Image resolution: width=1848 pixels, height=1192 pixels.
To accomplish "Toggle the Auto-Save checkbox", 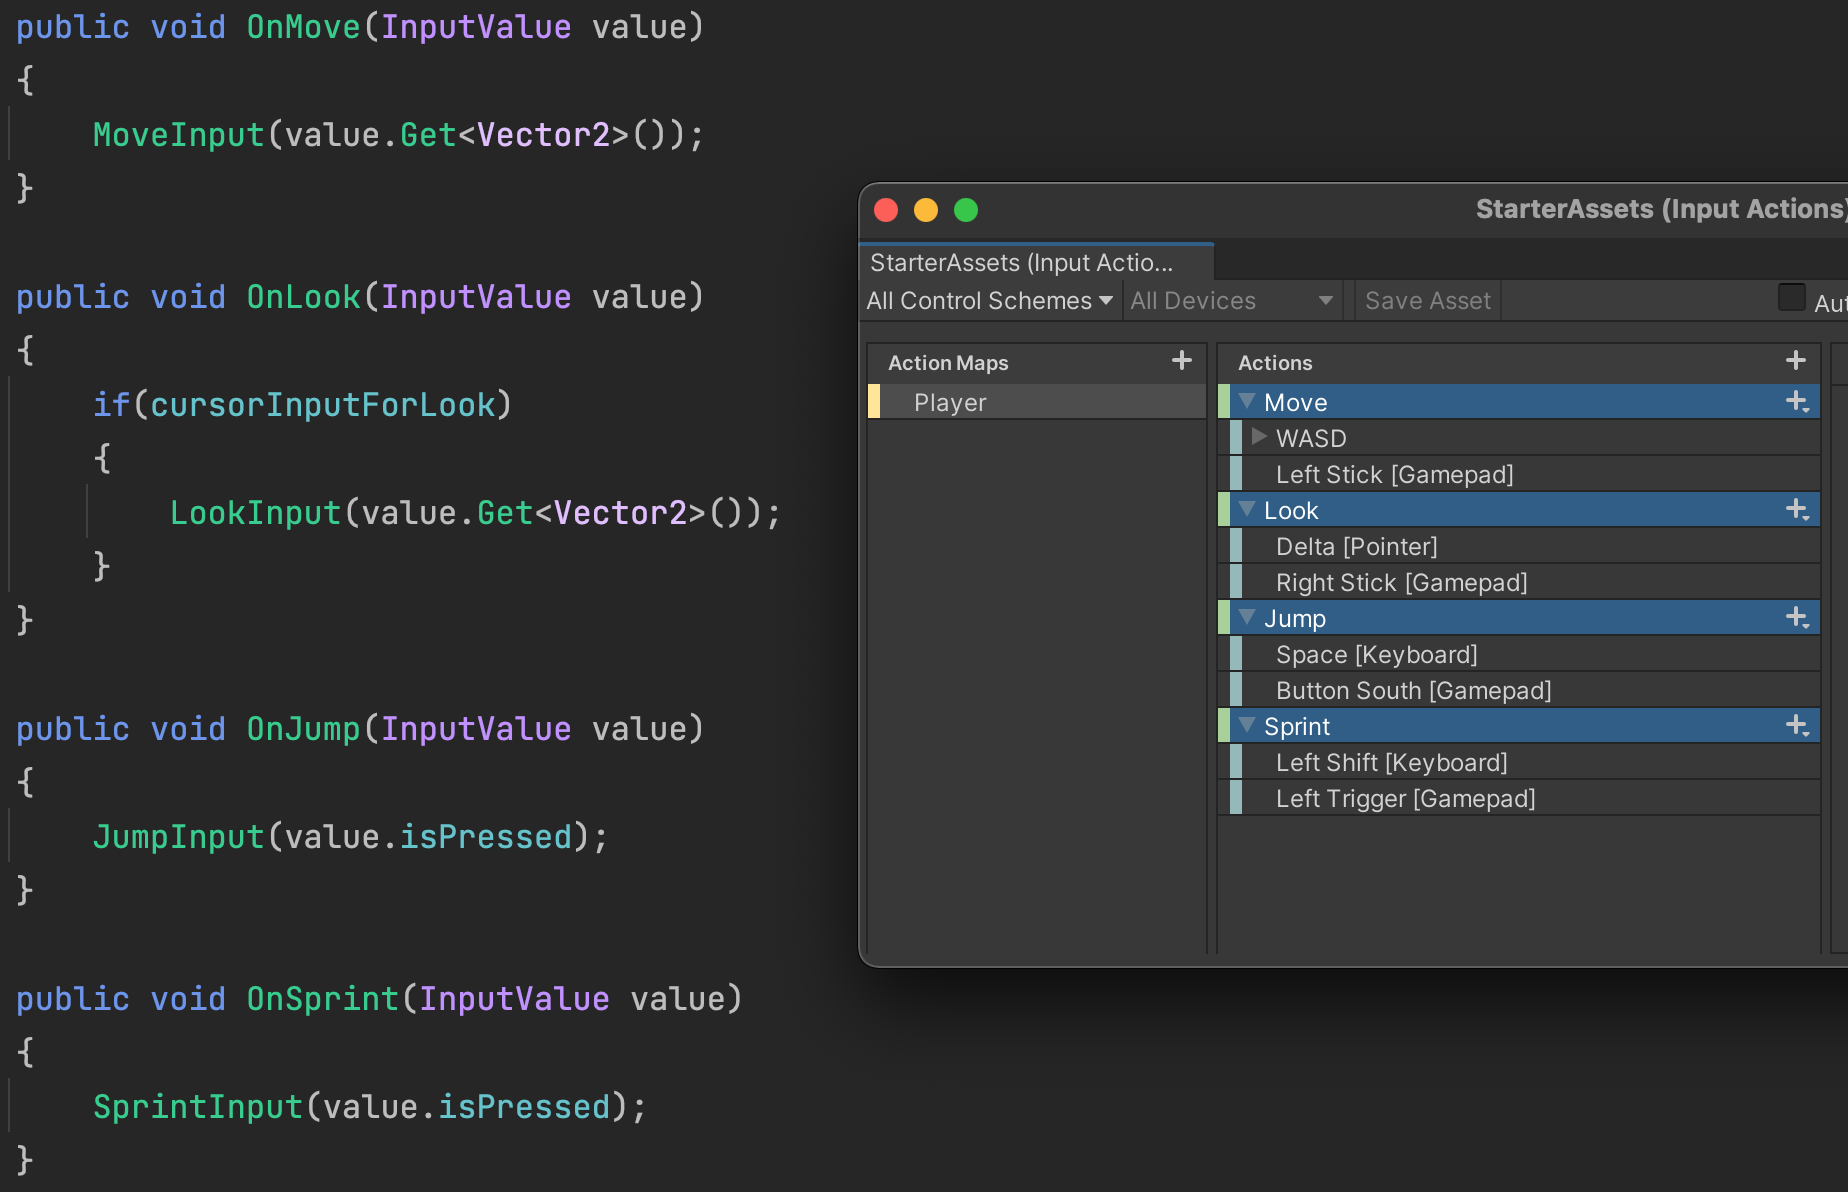I will (x=1791, y=298).
